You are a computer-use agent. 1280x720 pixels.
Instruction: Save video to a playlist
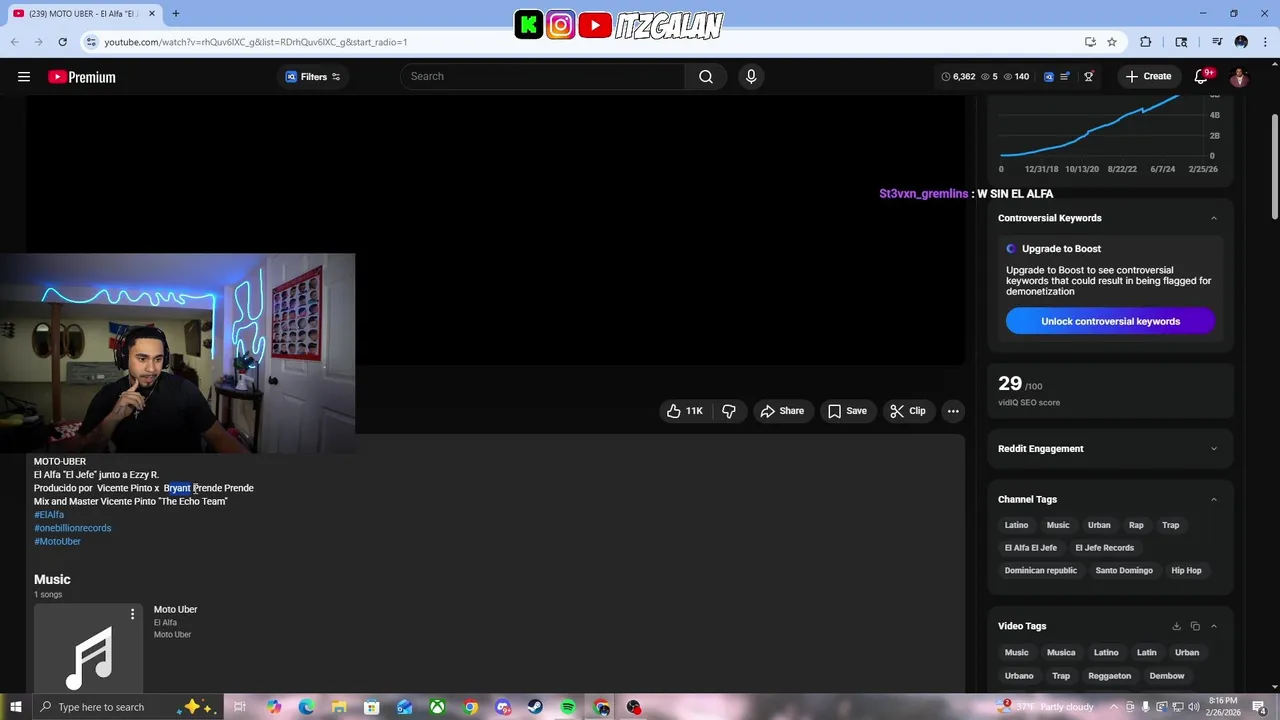point(847,411)
